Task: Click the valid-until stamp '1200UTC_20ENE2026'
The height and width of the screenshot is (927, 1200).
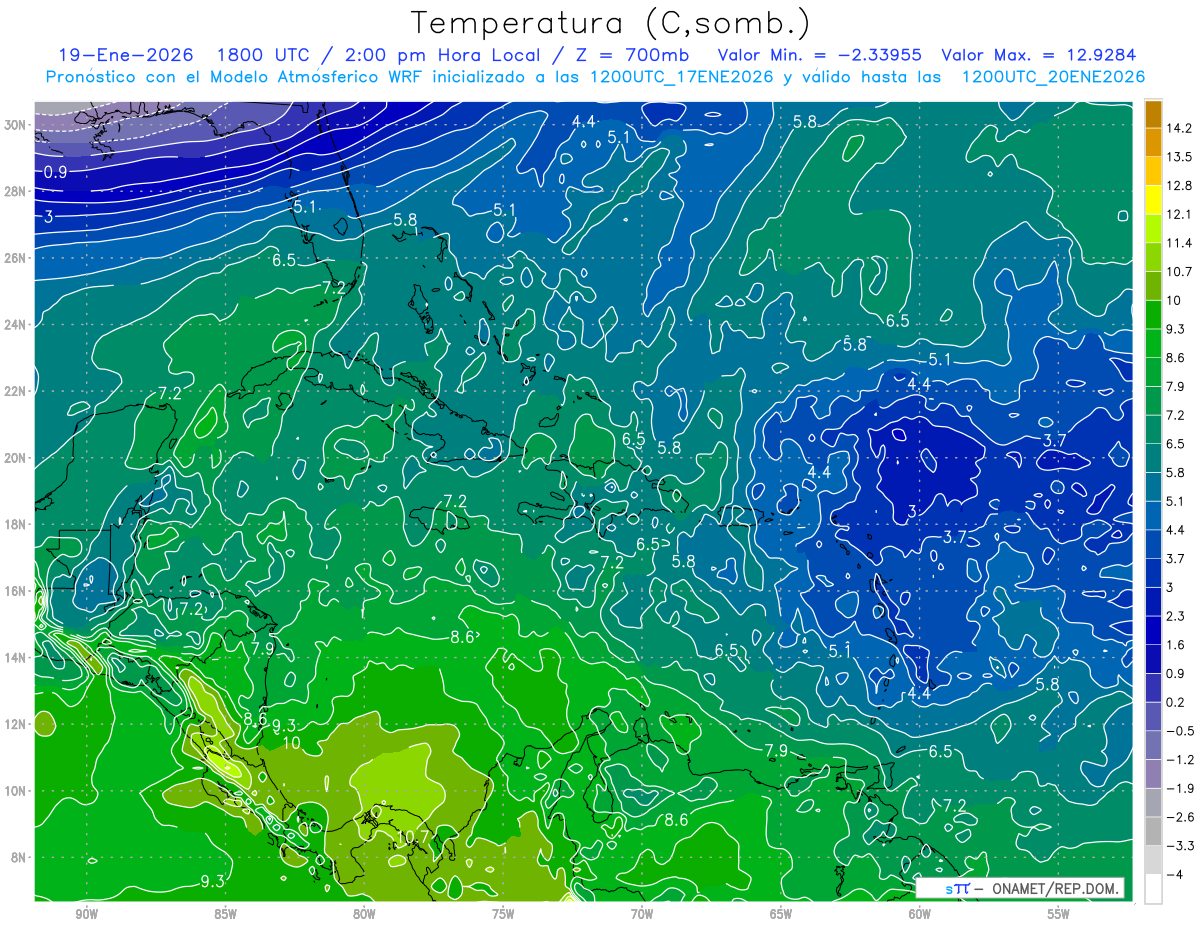Action: point(1052,77)
